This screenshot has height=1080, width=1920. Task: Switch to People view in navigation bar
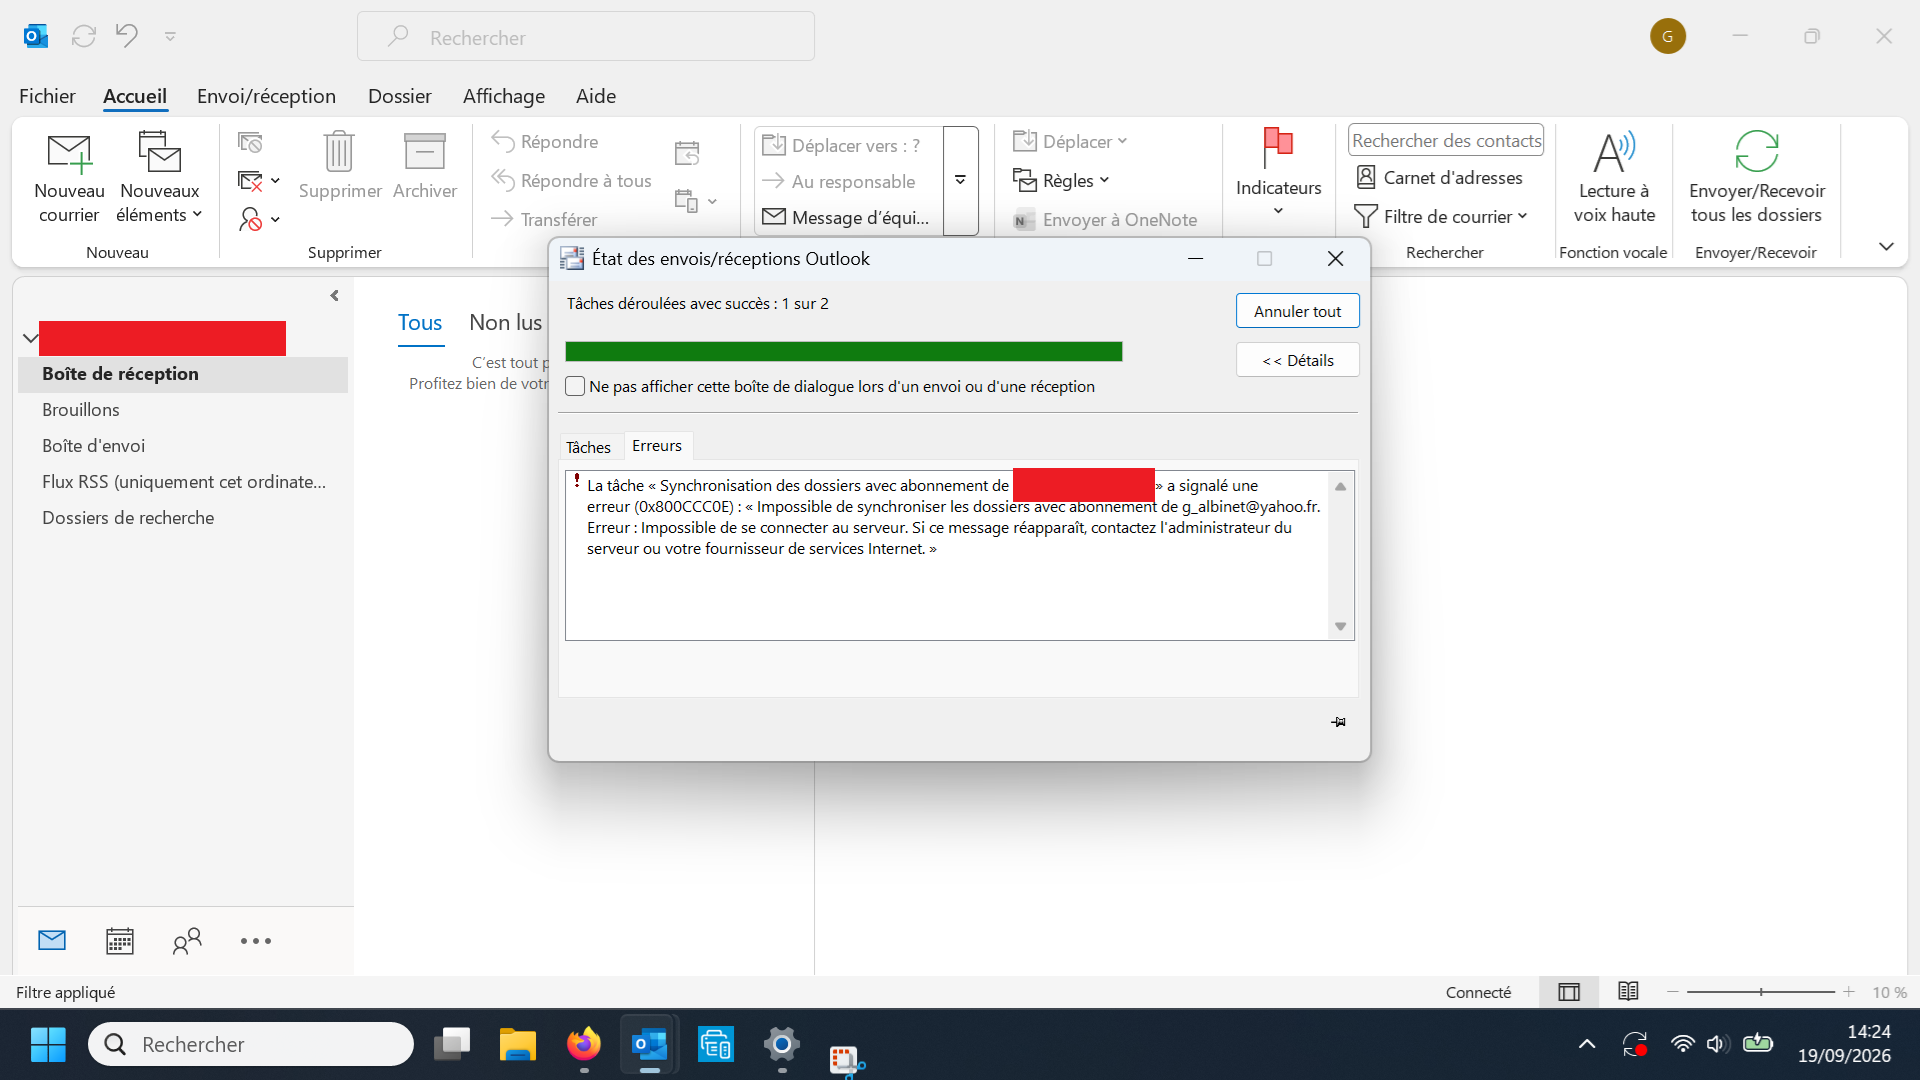point(187,941)
